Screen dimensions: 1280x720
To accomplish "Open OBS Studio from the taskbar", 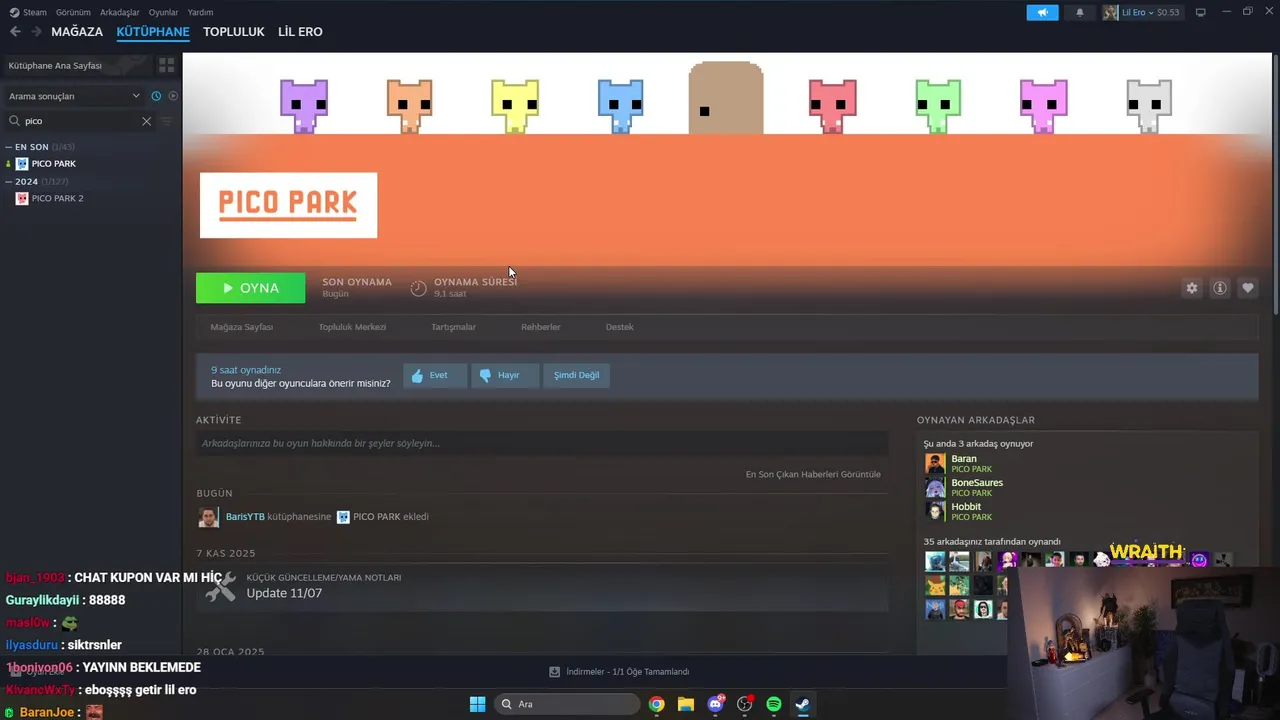I will (x=744, y=704).
